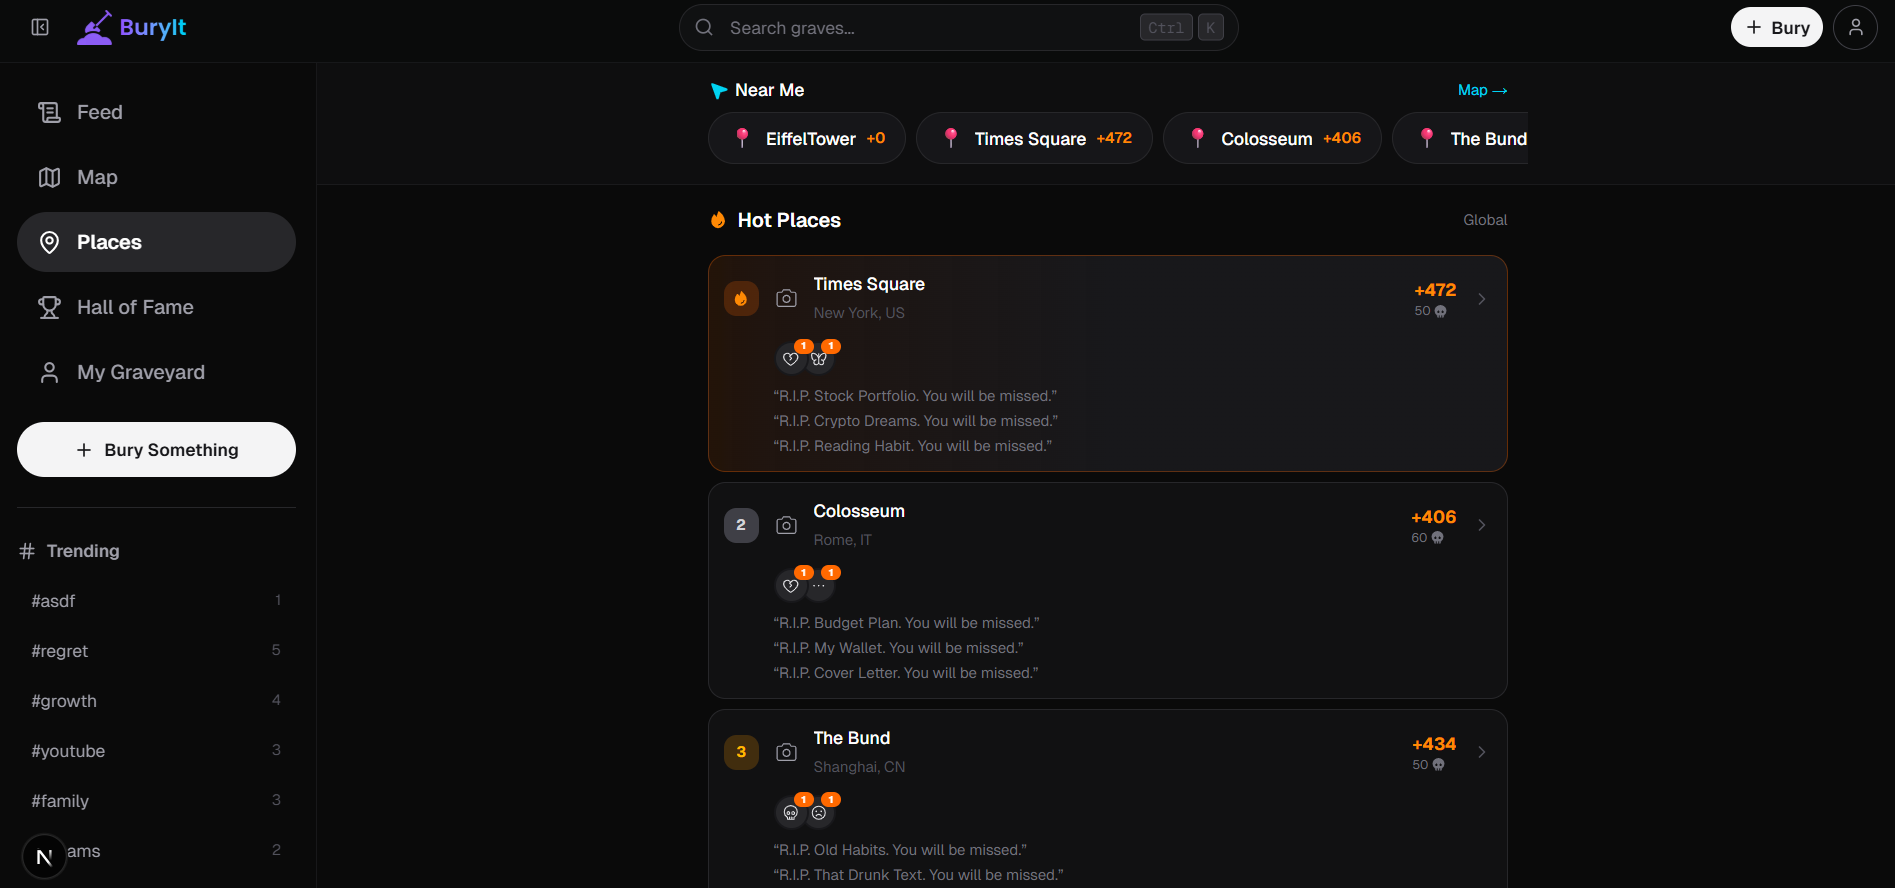The width and height of the screenshot is (1895, 888).
Task: Open the Next.js dev indicator
Action: pos(44,857)
